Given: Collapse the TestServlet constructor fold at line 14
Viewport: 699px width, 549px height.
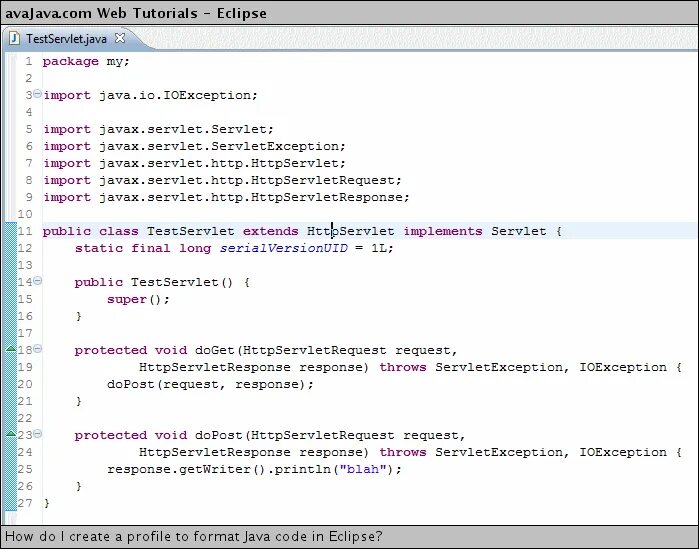Looking at the screenshot, I should coord(37,280).
